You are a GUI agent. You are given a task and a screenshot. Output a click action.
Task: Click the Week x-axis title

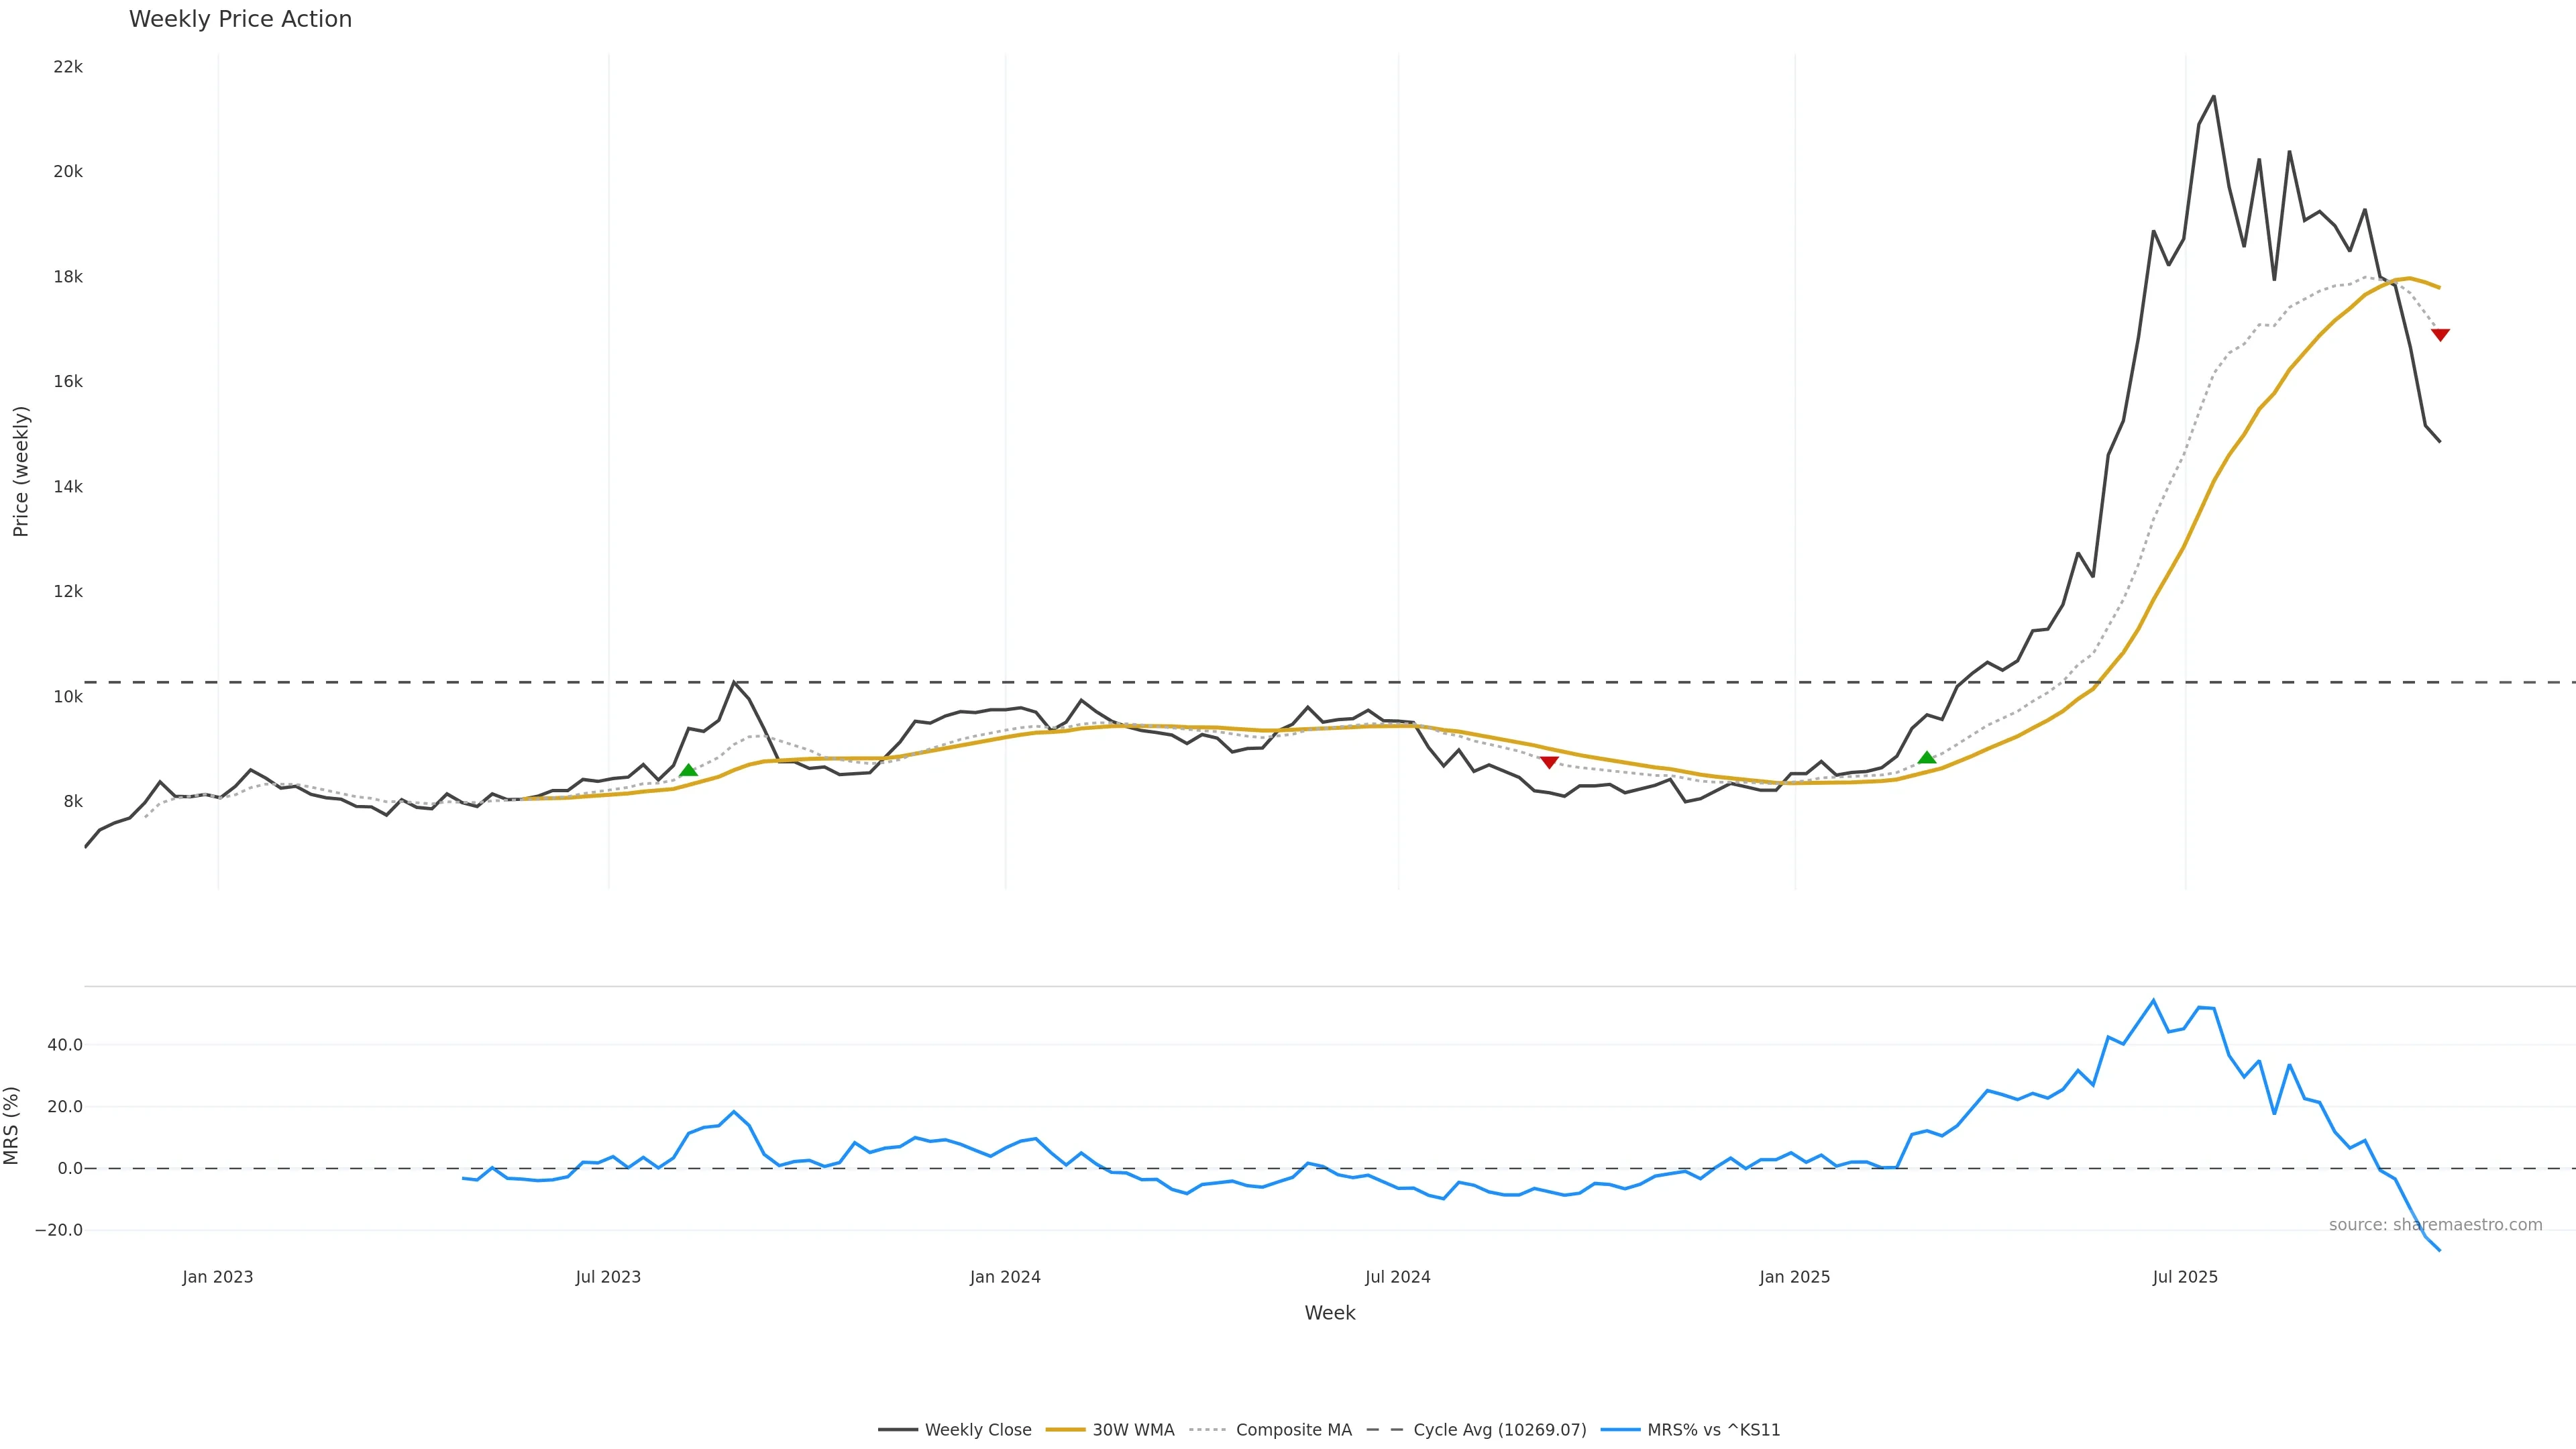(x=1329, y=1313)
